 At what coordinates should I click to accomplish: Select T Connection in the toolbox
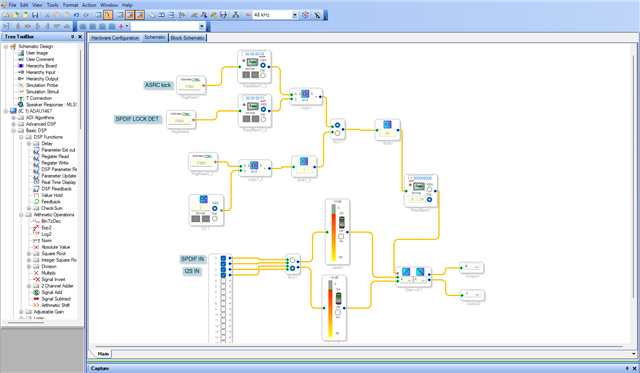coord(39,98)
